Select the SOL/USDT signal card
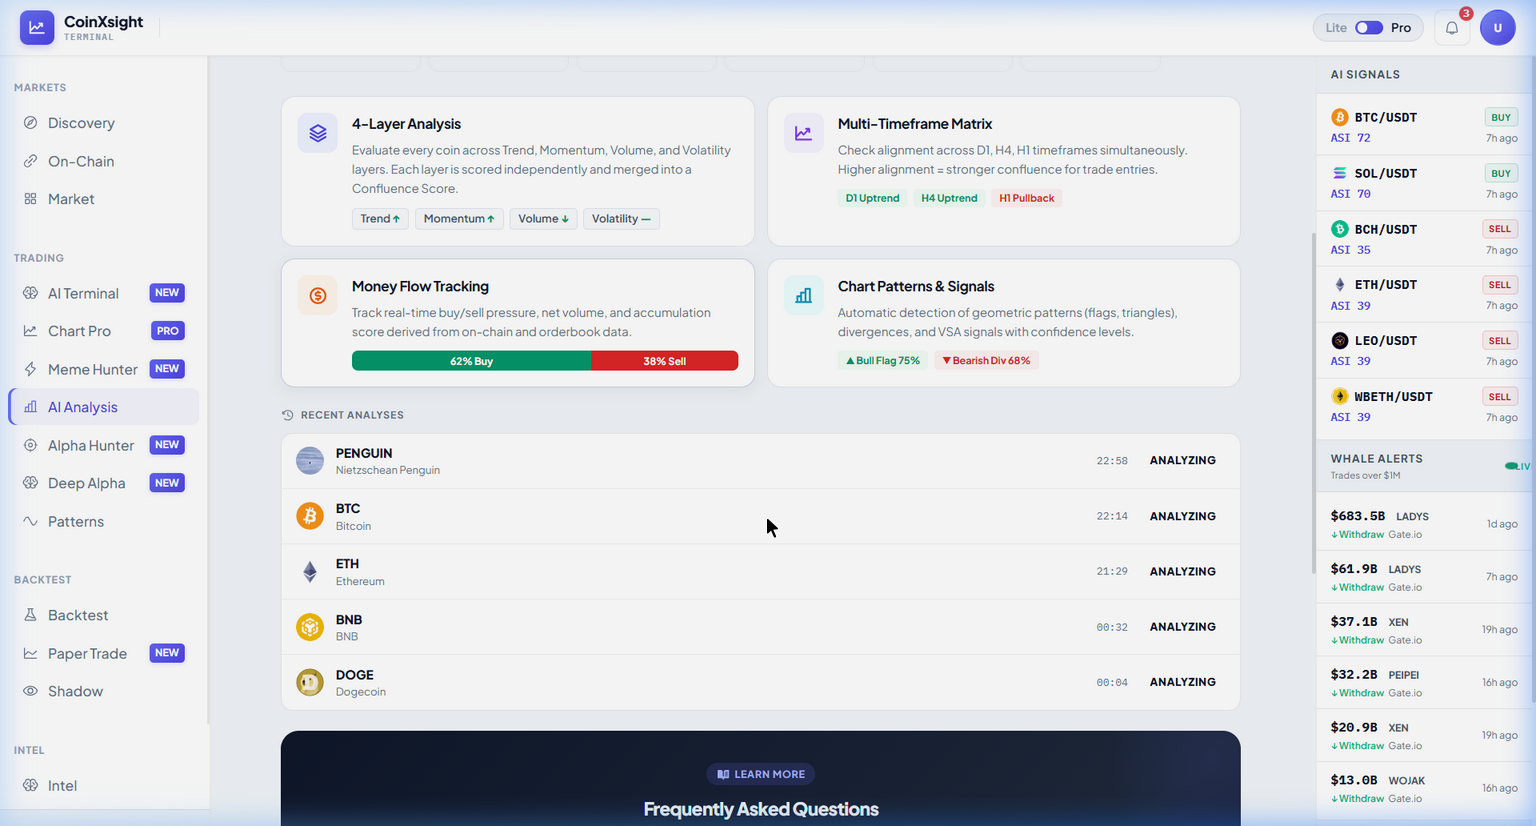The width and height of the screenshot is (1536, 826). coord(1424,183)
